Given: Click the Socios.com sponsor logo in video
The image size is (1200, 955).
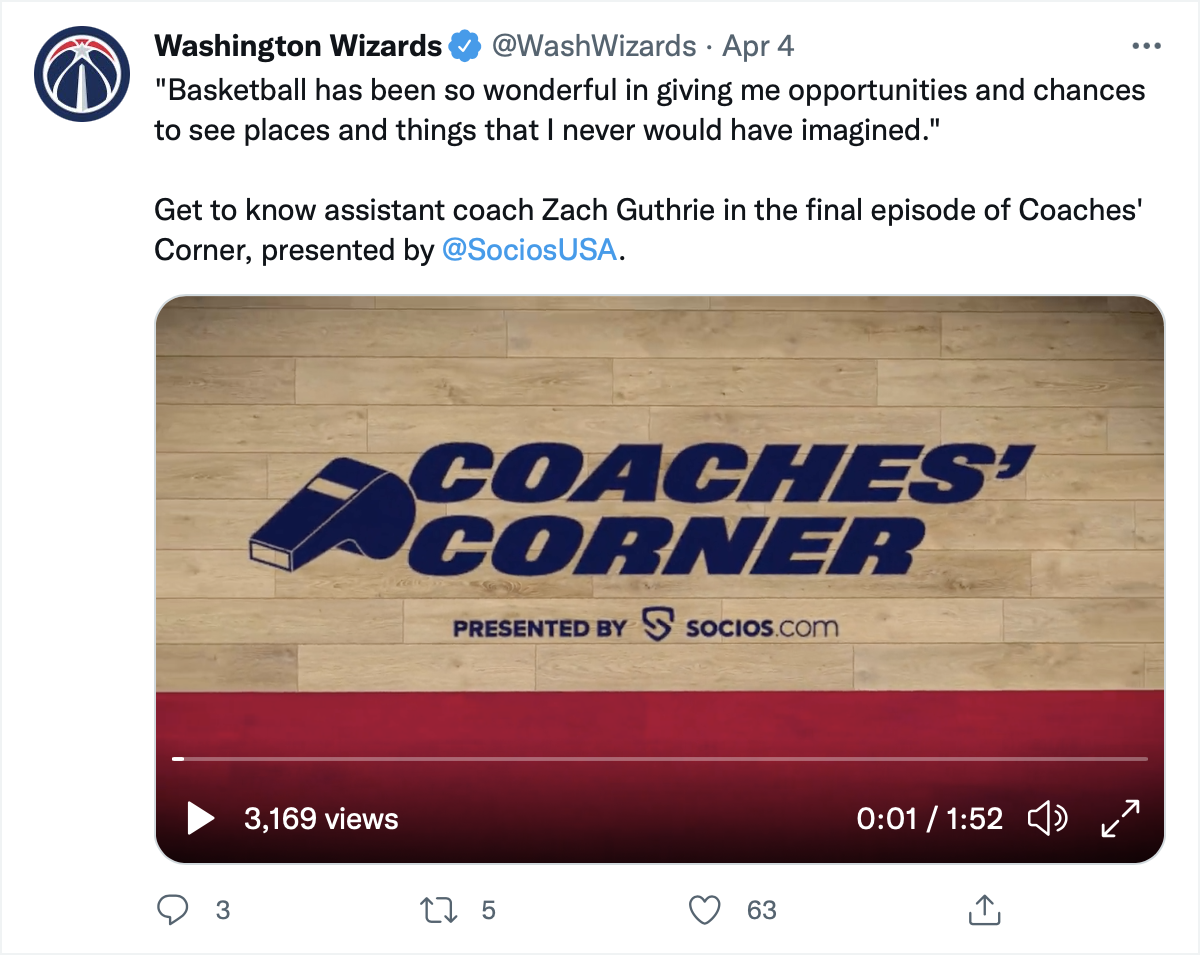Looking at the screenshot, I should click(x=740, y=628).
